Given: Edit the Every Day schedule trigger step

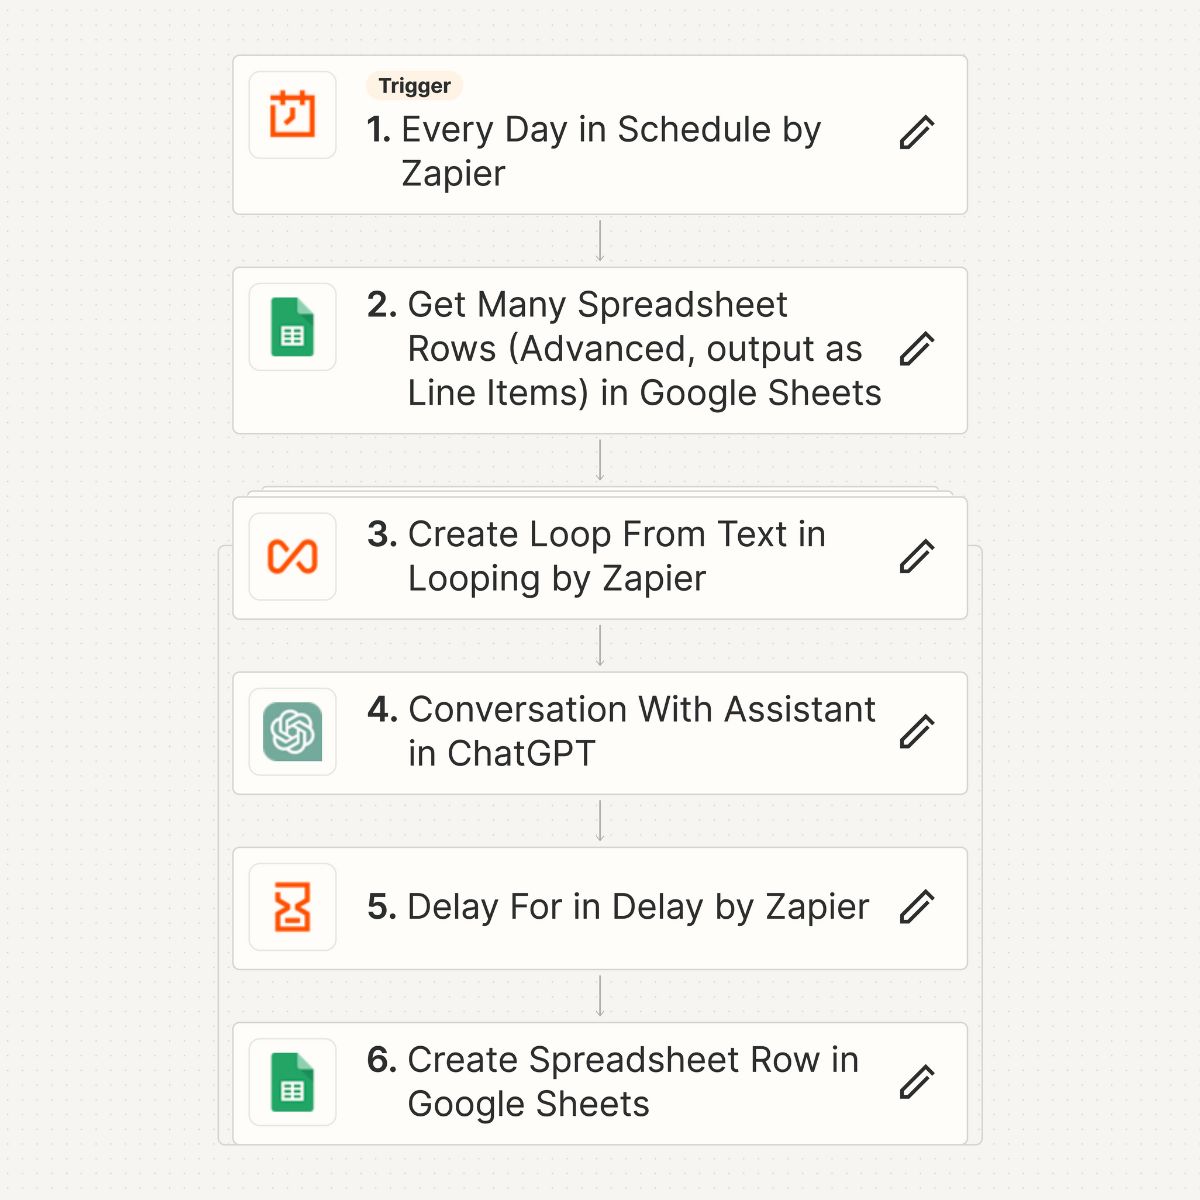Looking at the screenshot, I should click(916, 132).
